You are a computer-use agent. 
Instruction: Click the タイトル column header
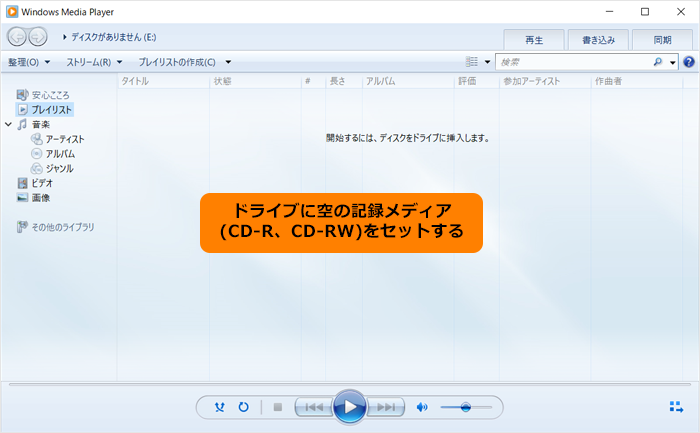coord(163,81)
